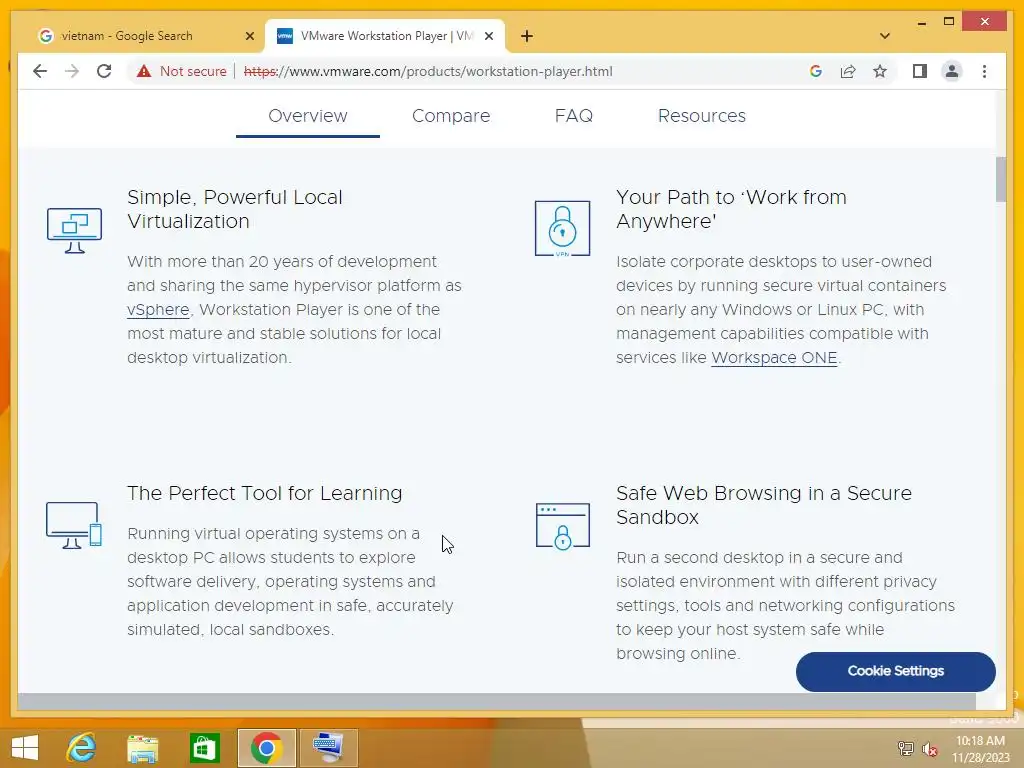Follow the Workspace ONE link
The image size is (1024, 768).
coord(774,358)
